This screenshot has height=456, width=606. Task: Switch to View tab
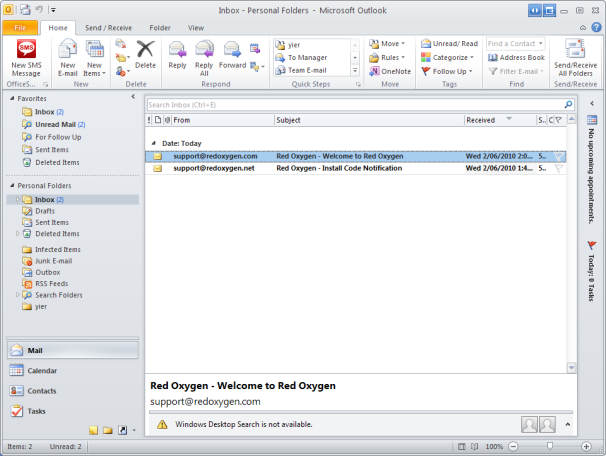coord(196,28)
